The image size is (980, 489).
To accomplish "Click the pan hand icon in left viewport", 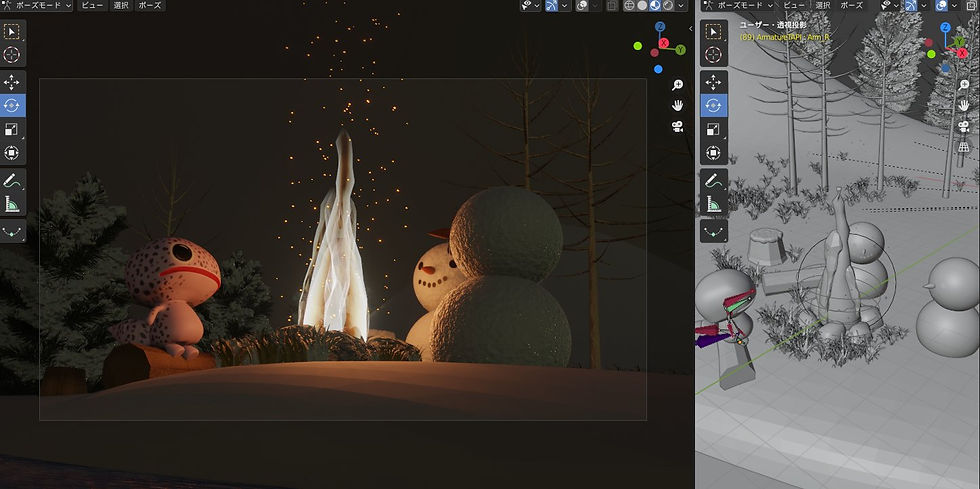I will click(677, 106).
